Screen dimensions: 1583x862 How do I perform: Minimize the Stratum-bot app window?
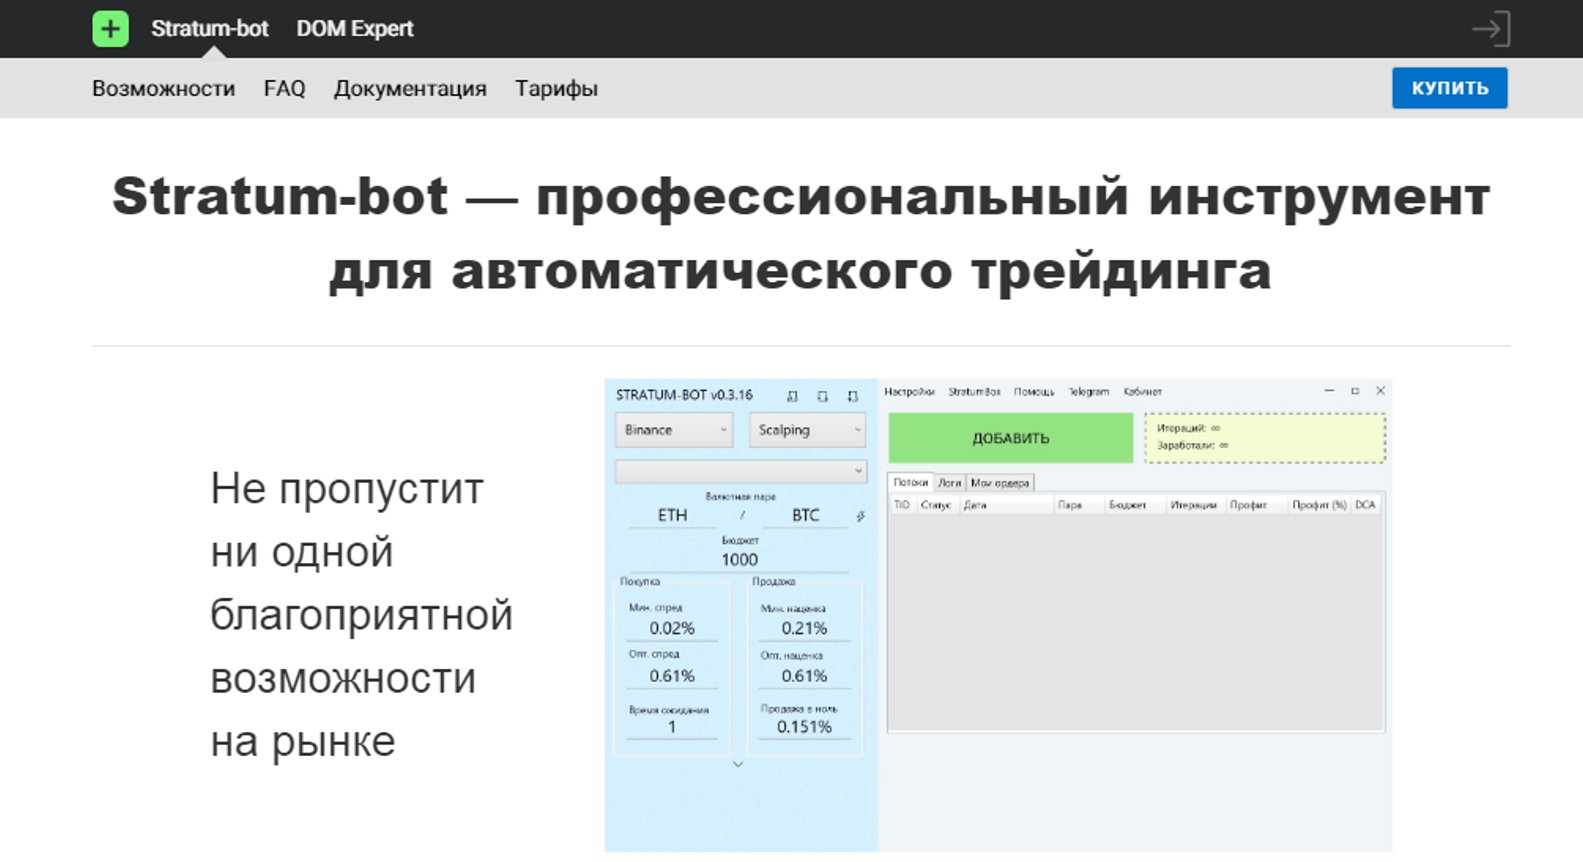pos(1329,391)
